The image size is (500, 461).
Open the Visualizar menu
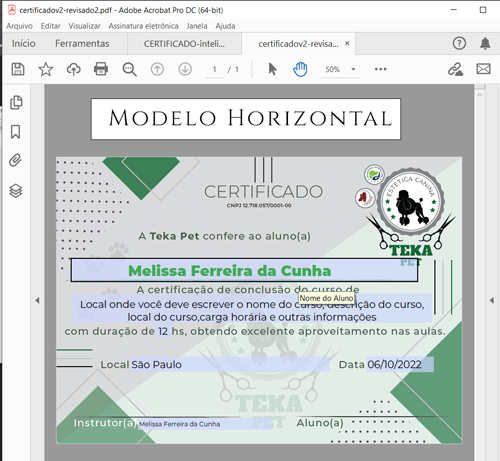click(84, 26)
